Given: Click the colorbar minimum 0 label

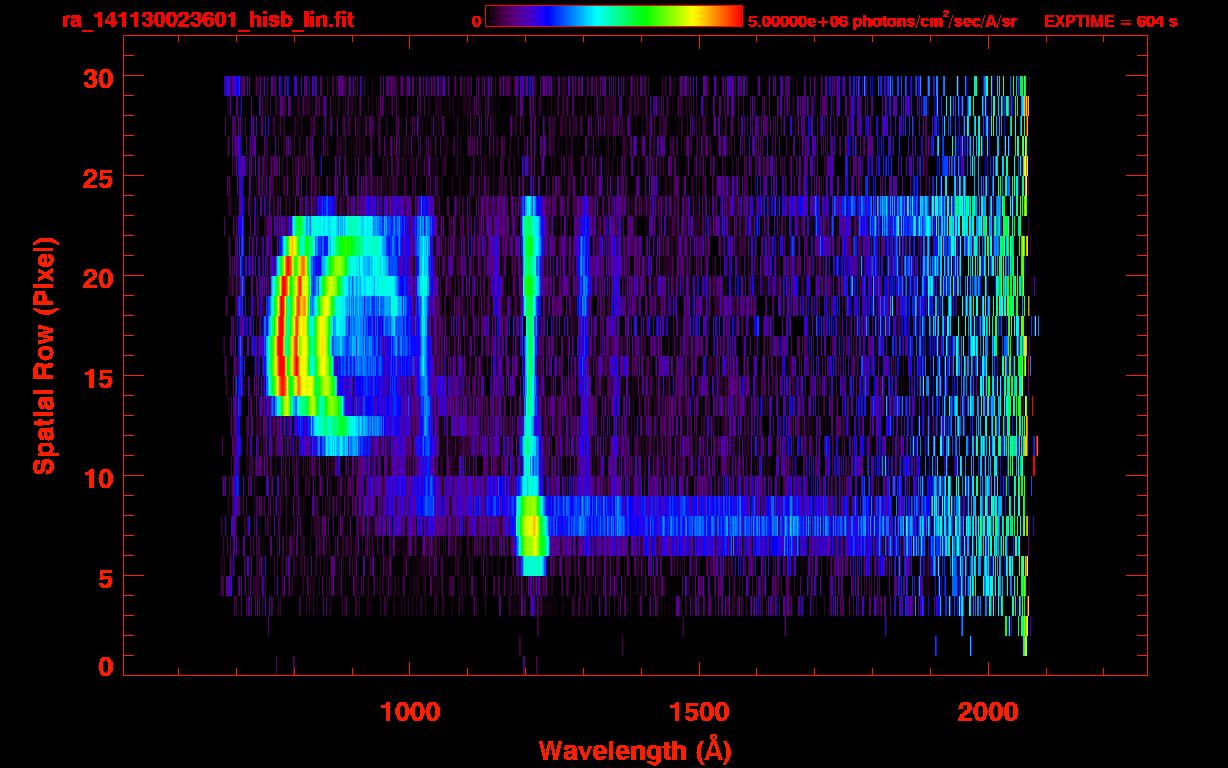Looking at the screenshot, I should tap(476, 22).
